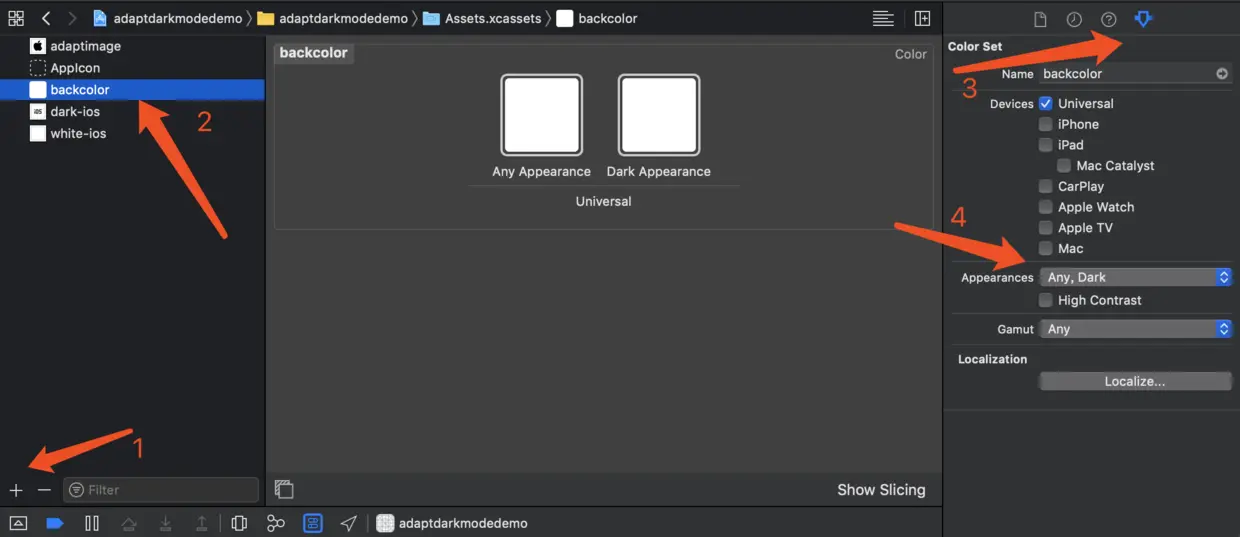This screenshot has height=537, width=1240.
Task: Click the Simulate Location arrow icon
Action: [348, 523]
